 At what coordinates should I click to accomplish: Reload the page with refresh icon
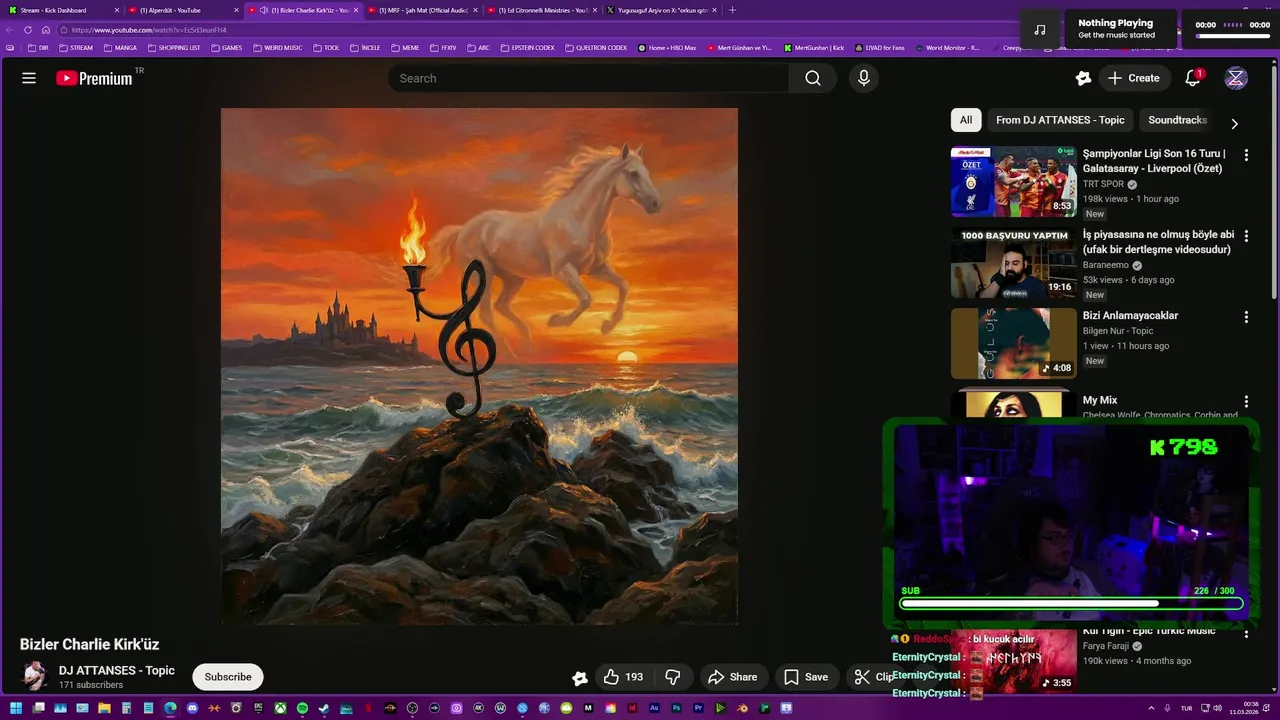28,30
